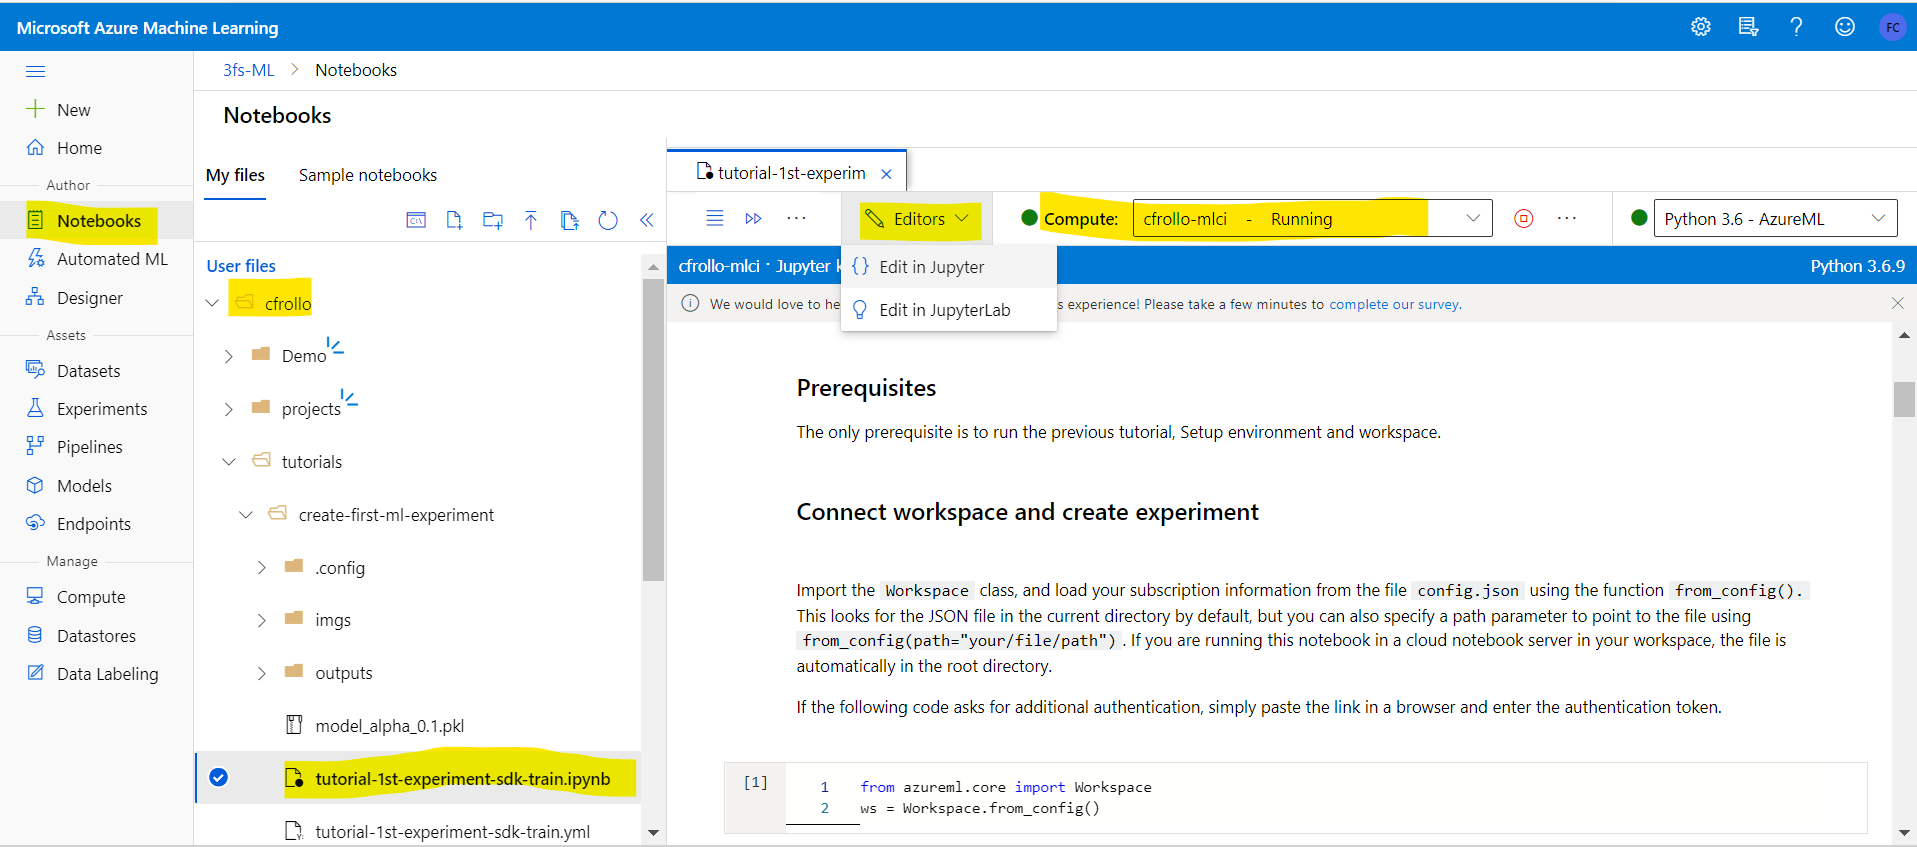Open Pipelines in the sidebar

pos(74,447)
